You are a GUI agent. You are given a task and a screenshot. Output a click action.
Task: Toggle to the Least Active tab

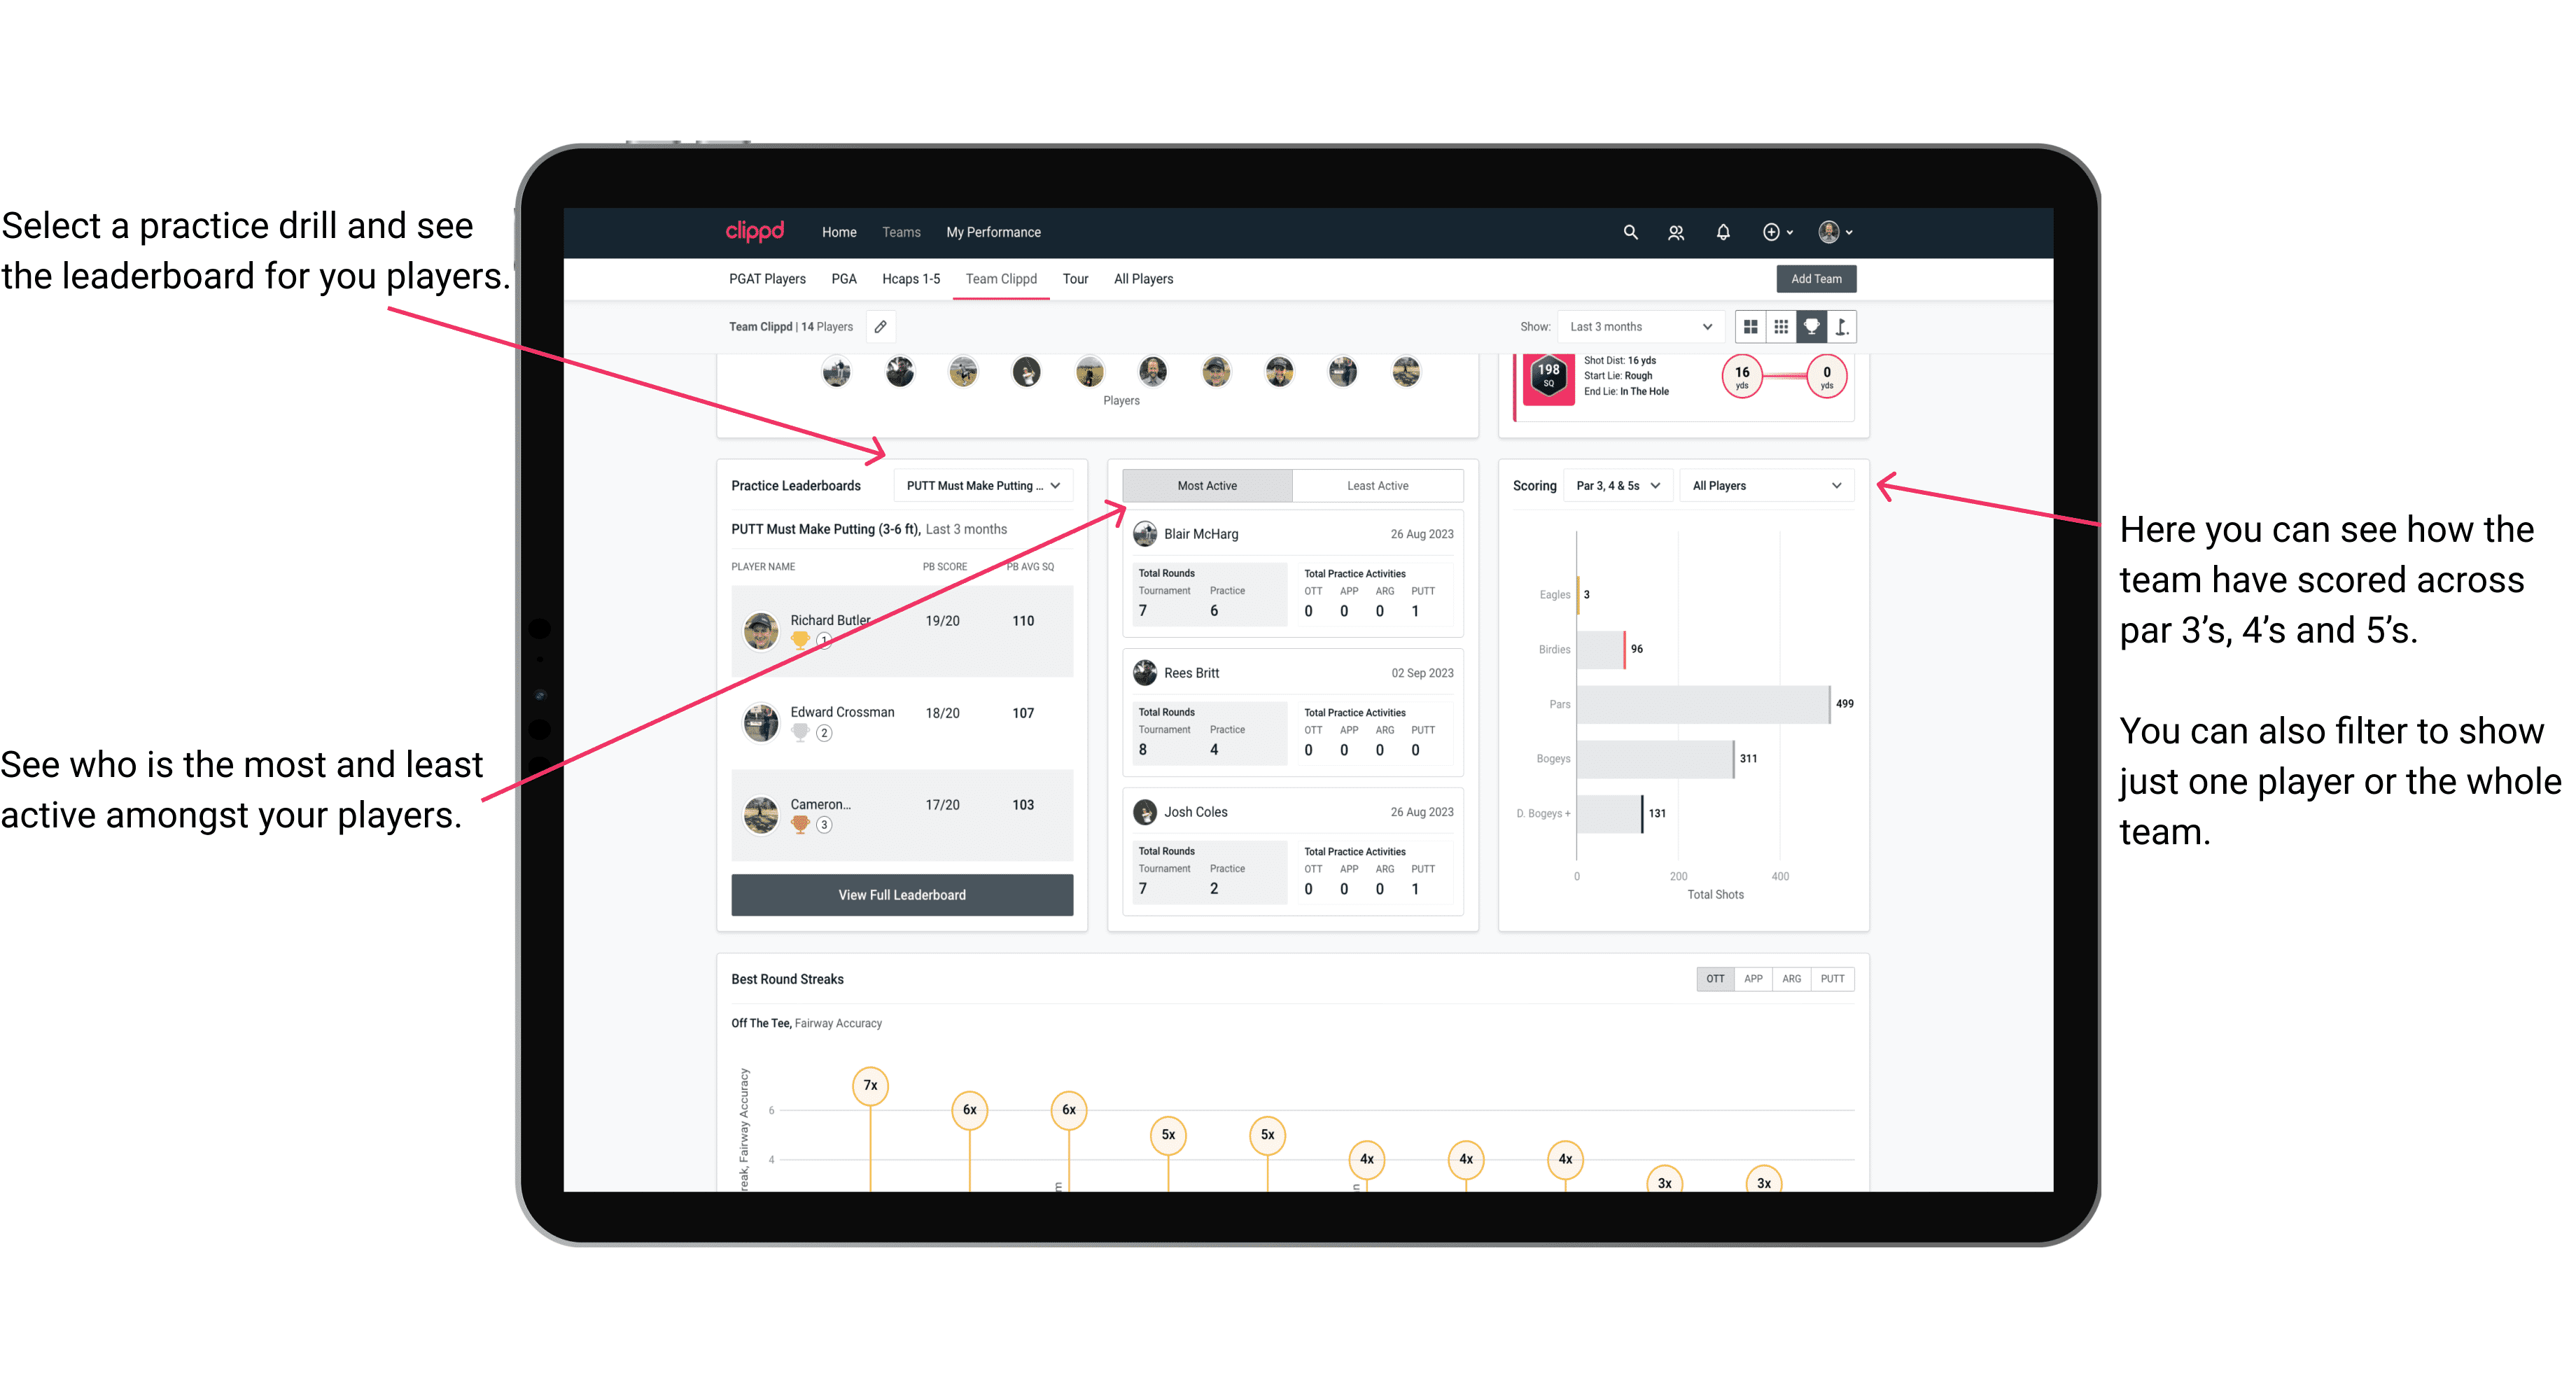1377,485
